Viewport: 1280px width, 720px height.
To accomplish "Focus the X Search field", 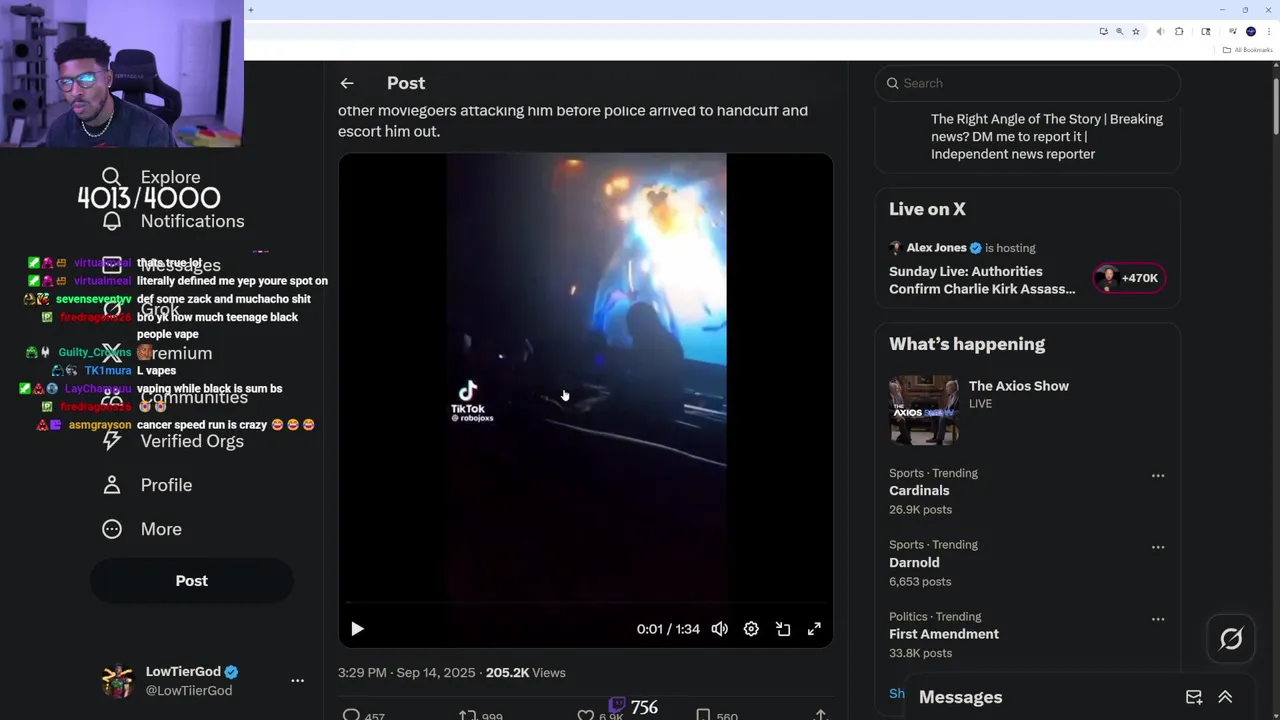I will pos(1027,83).
